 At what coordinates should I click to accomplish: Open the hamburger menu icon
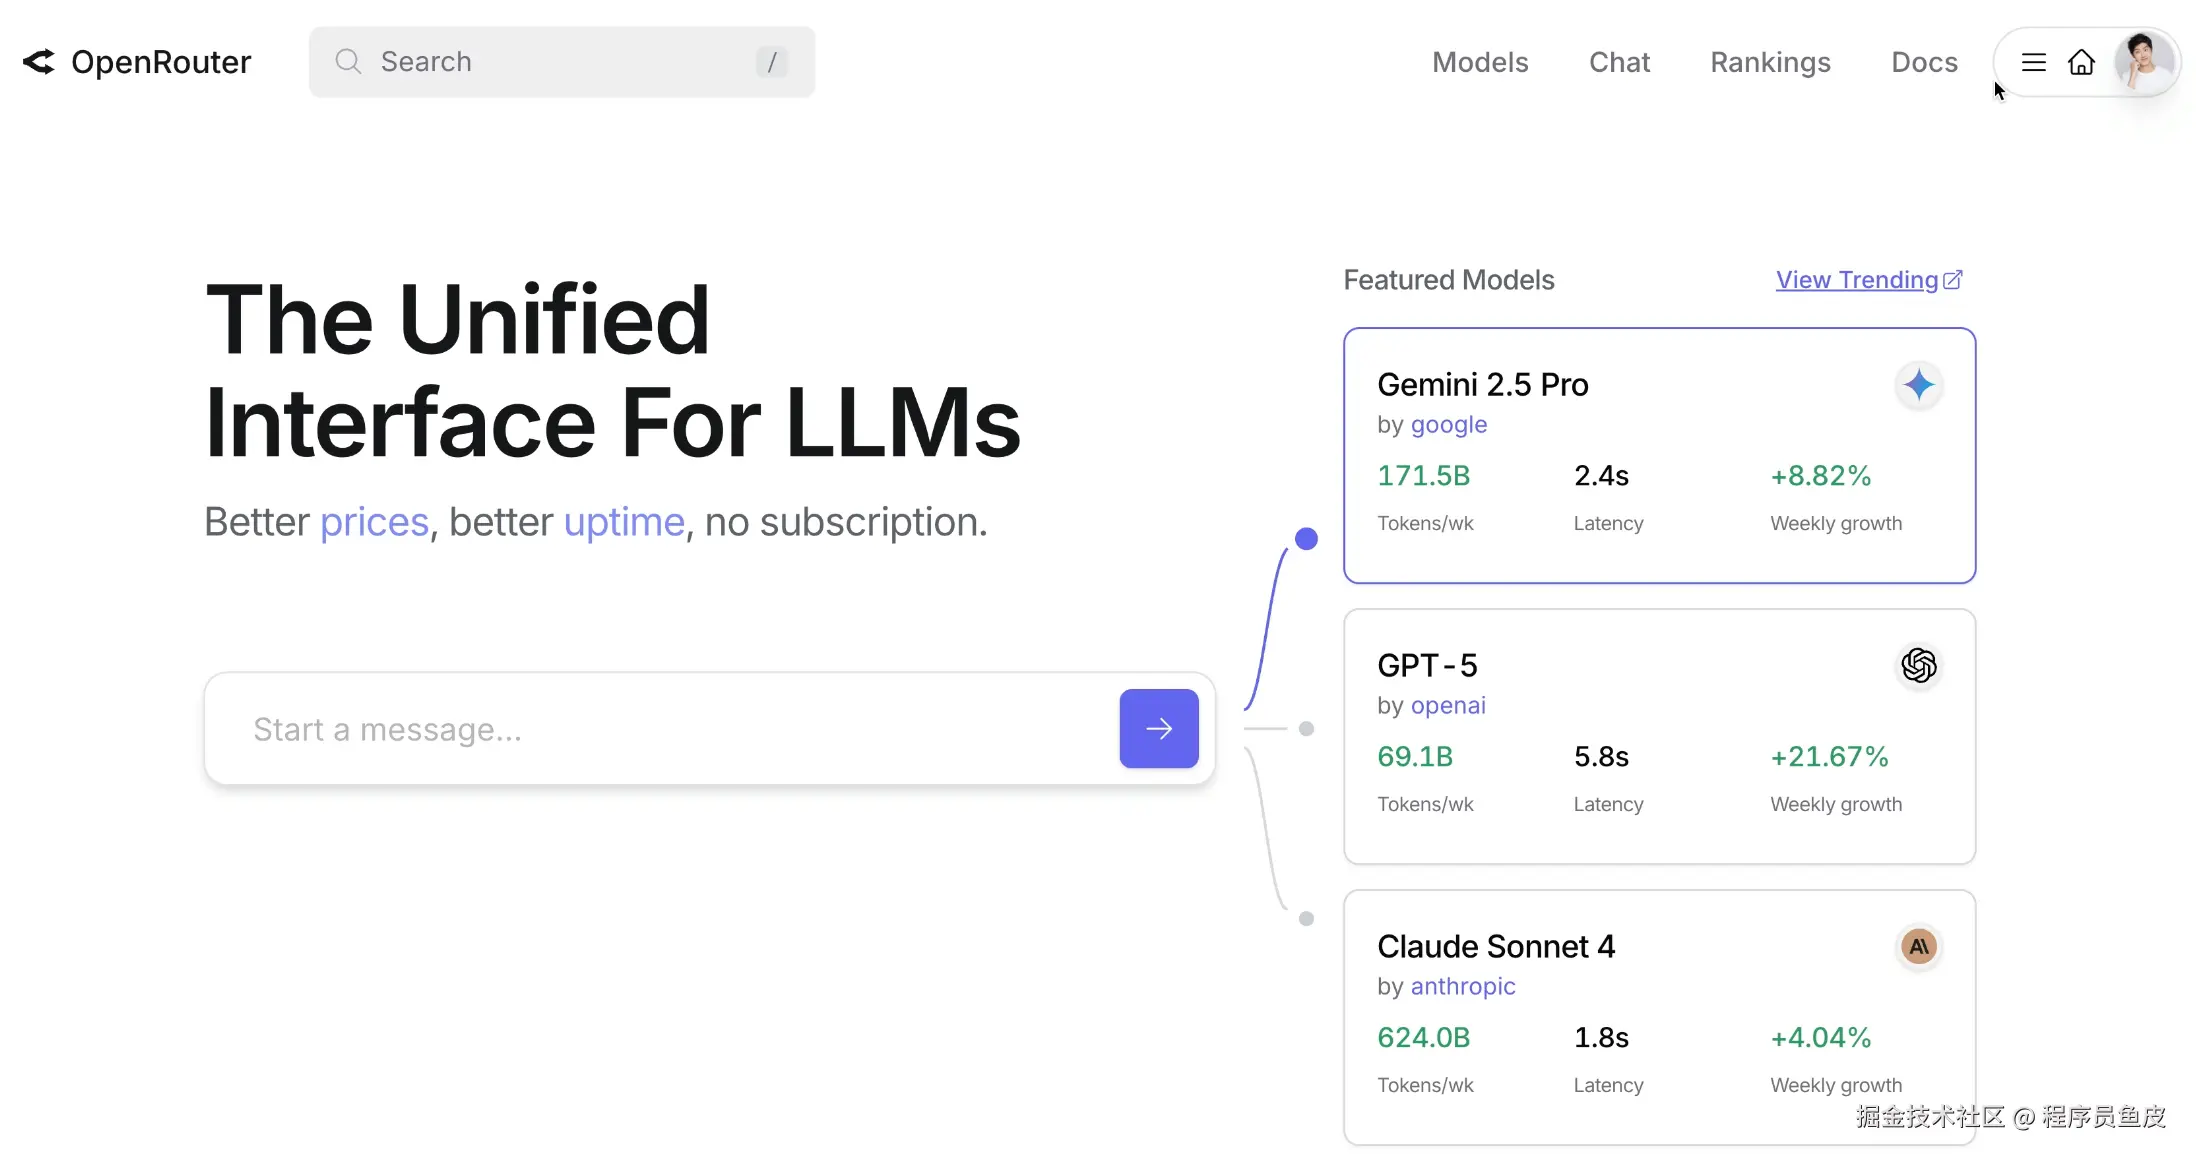[2033, 62]
